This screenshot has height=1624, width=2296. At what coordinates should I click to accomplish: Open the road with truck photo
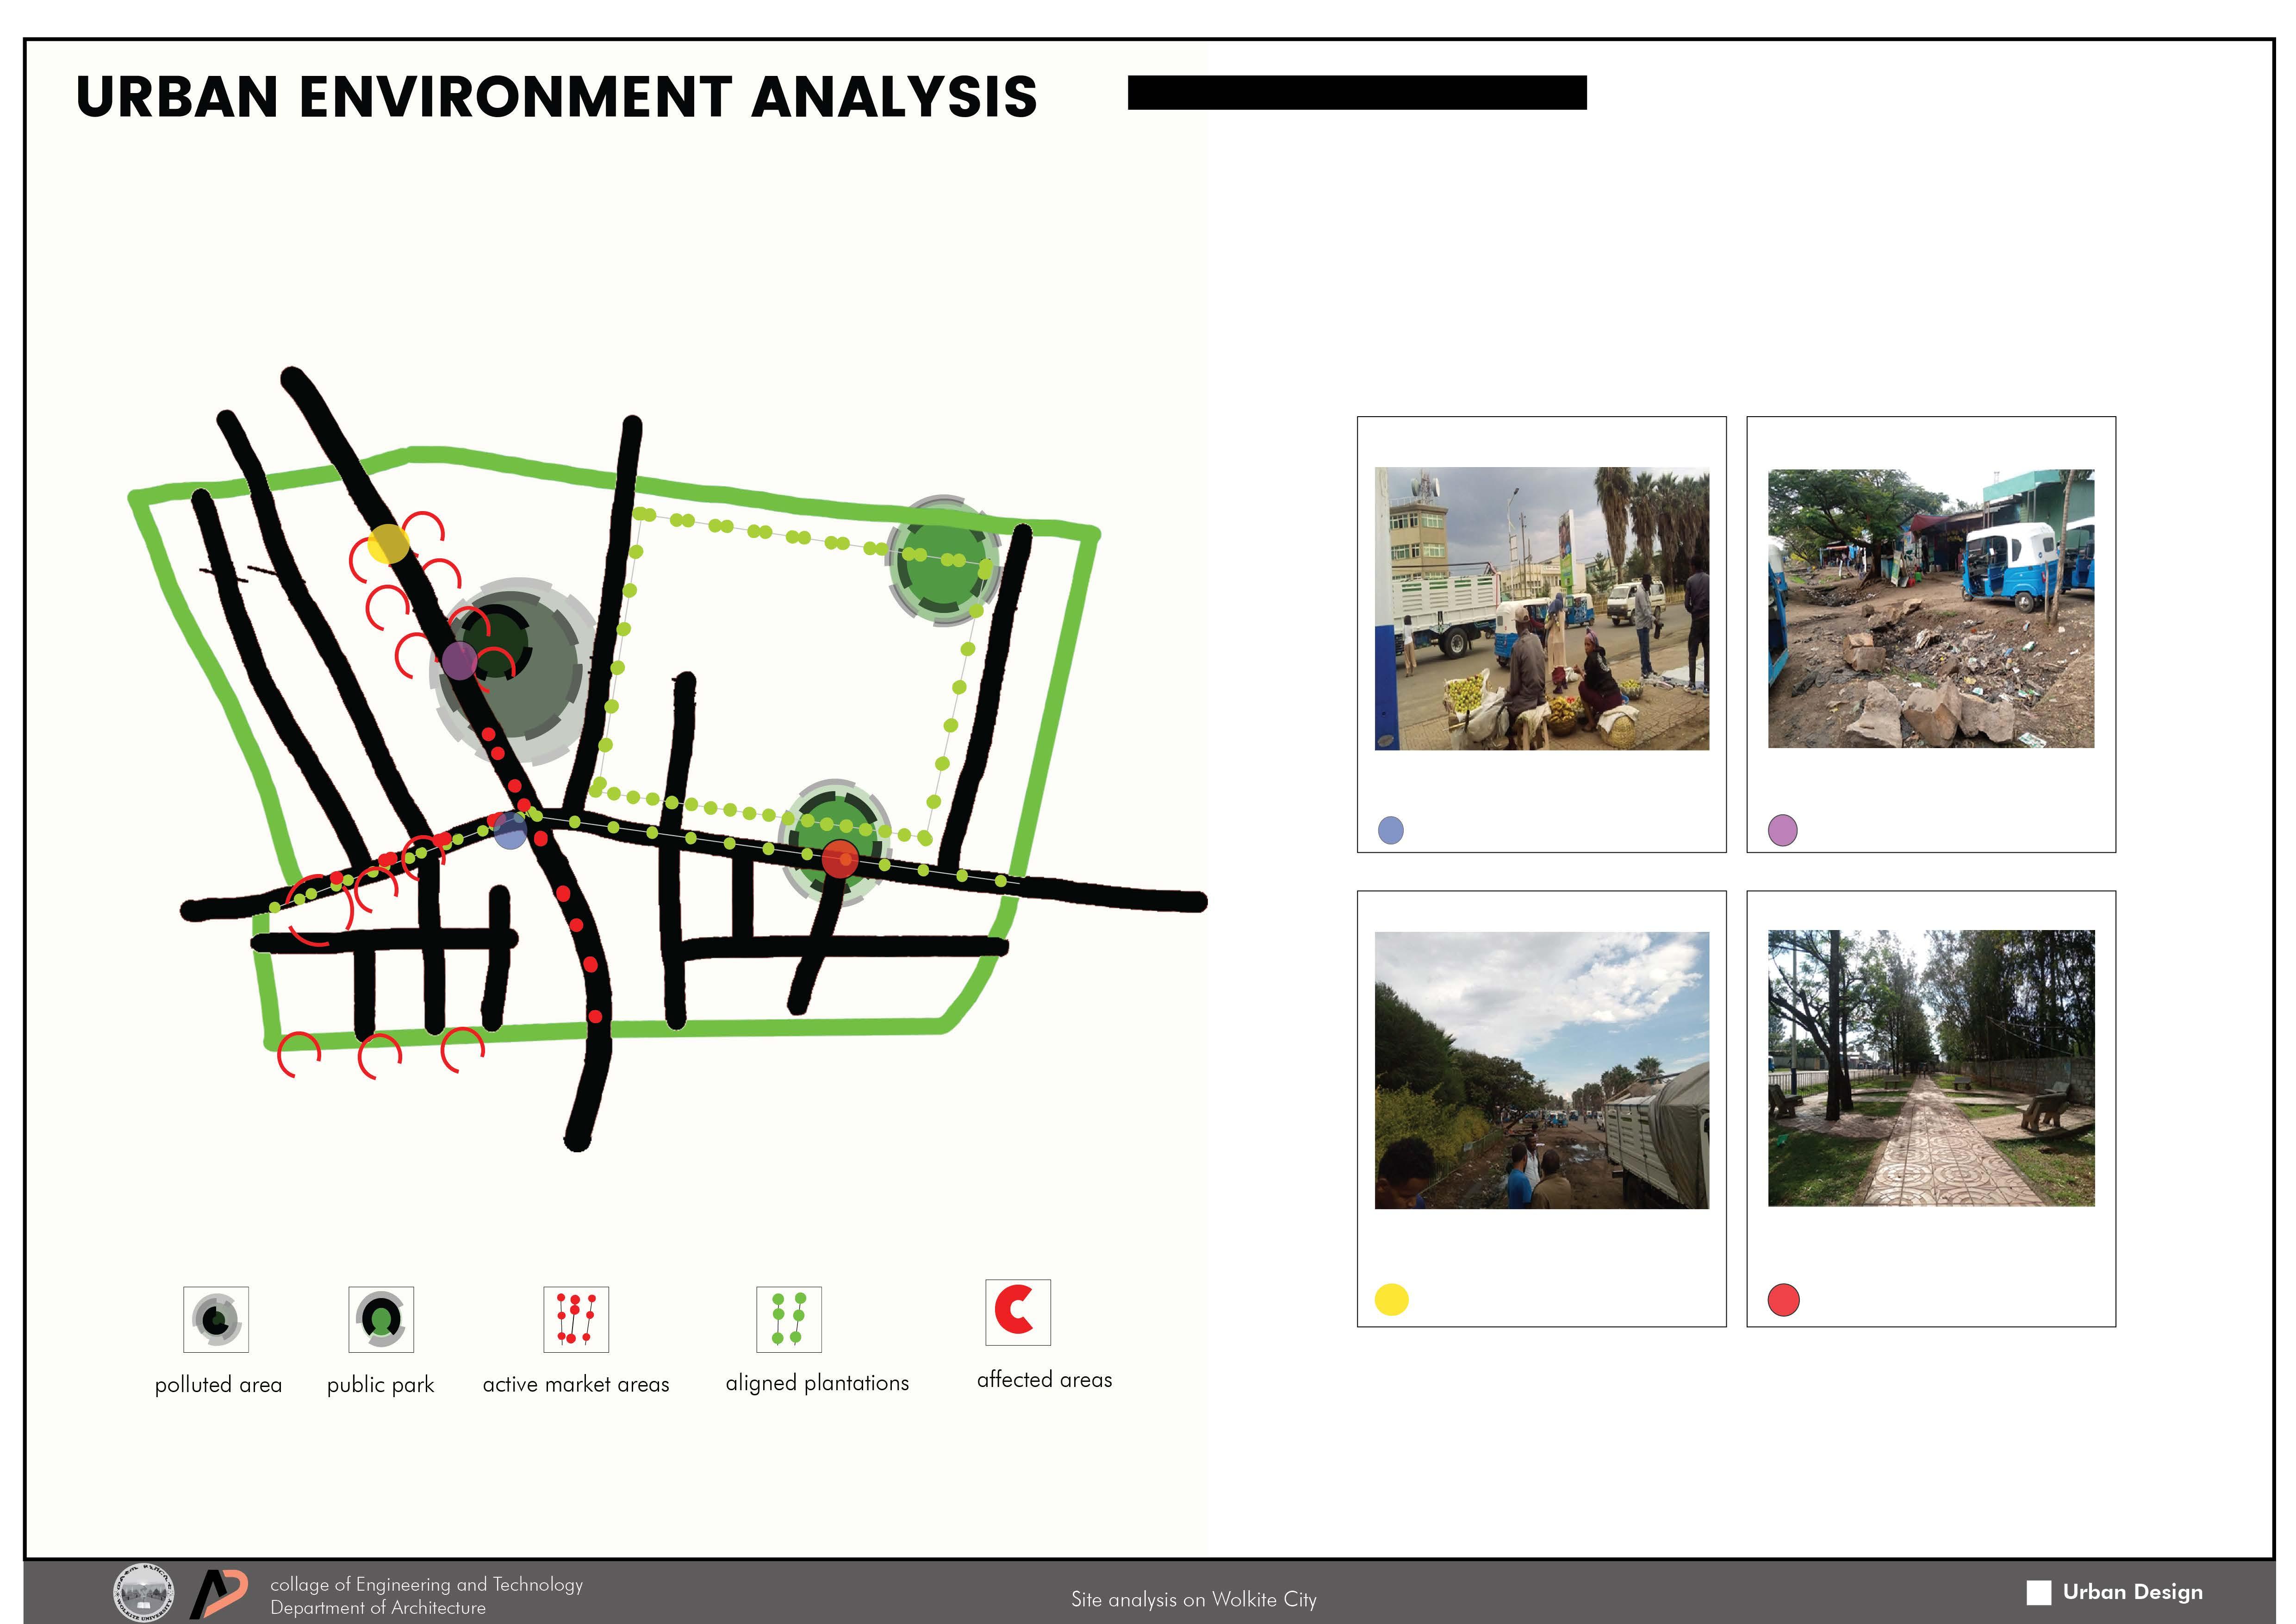(x=1541, y=1070)
